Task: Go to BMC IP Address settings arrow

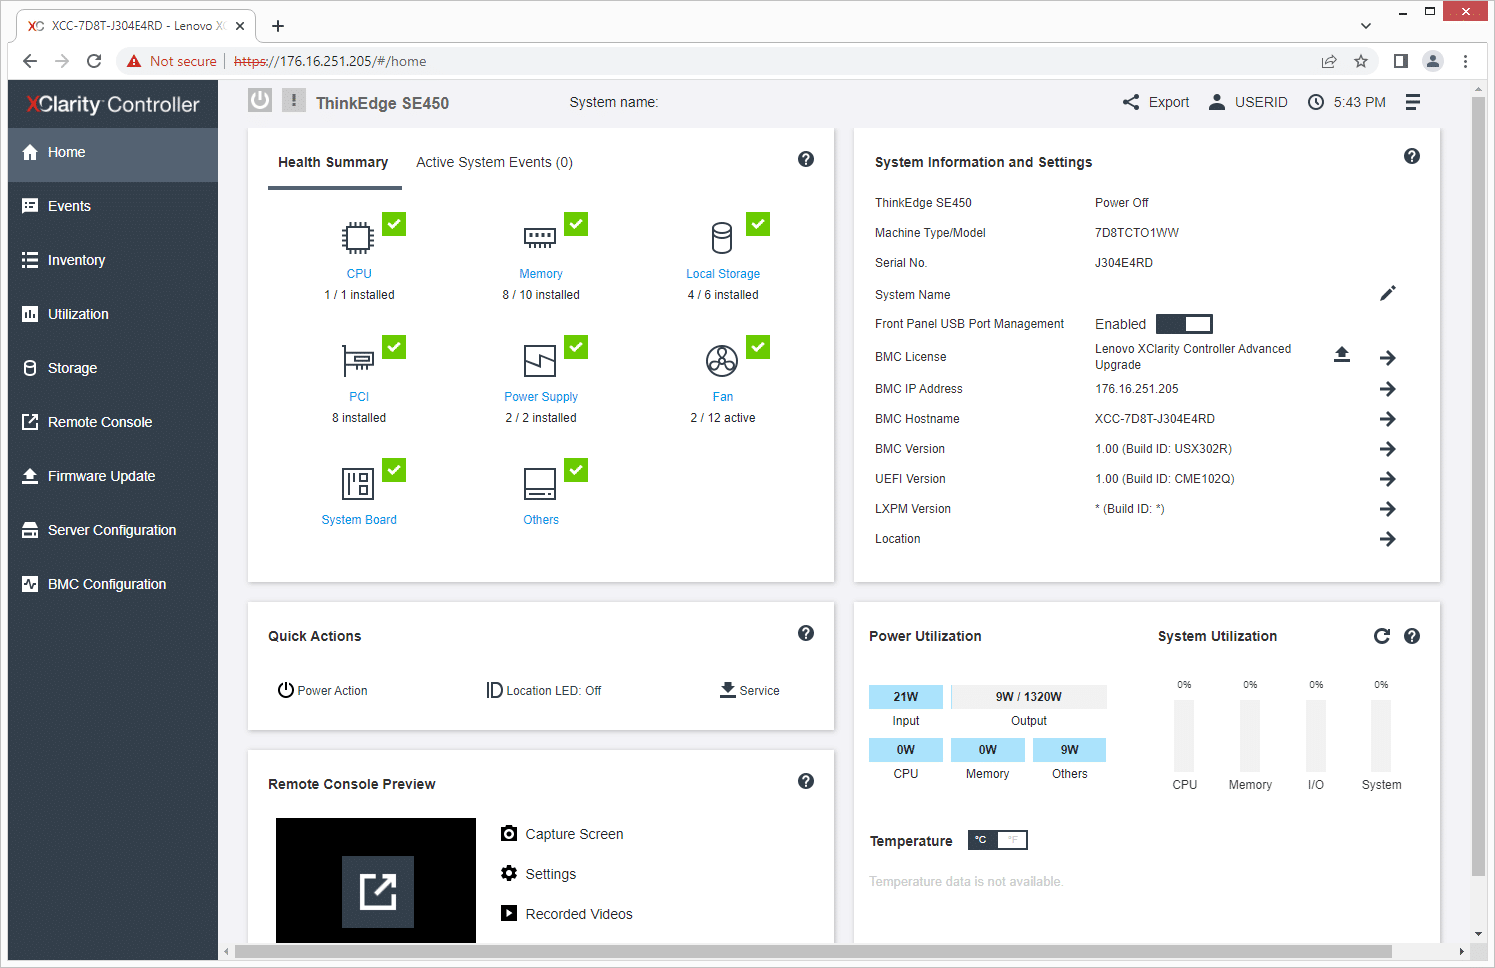Action: click(x=1388, y=389)
